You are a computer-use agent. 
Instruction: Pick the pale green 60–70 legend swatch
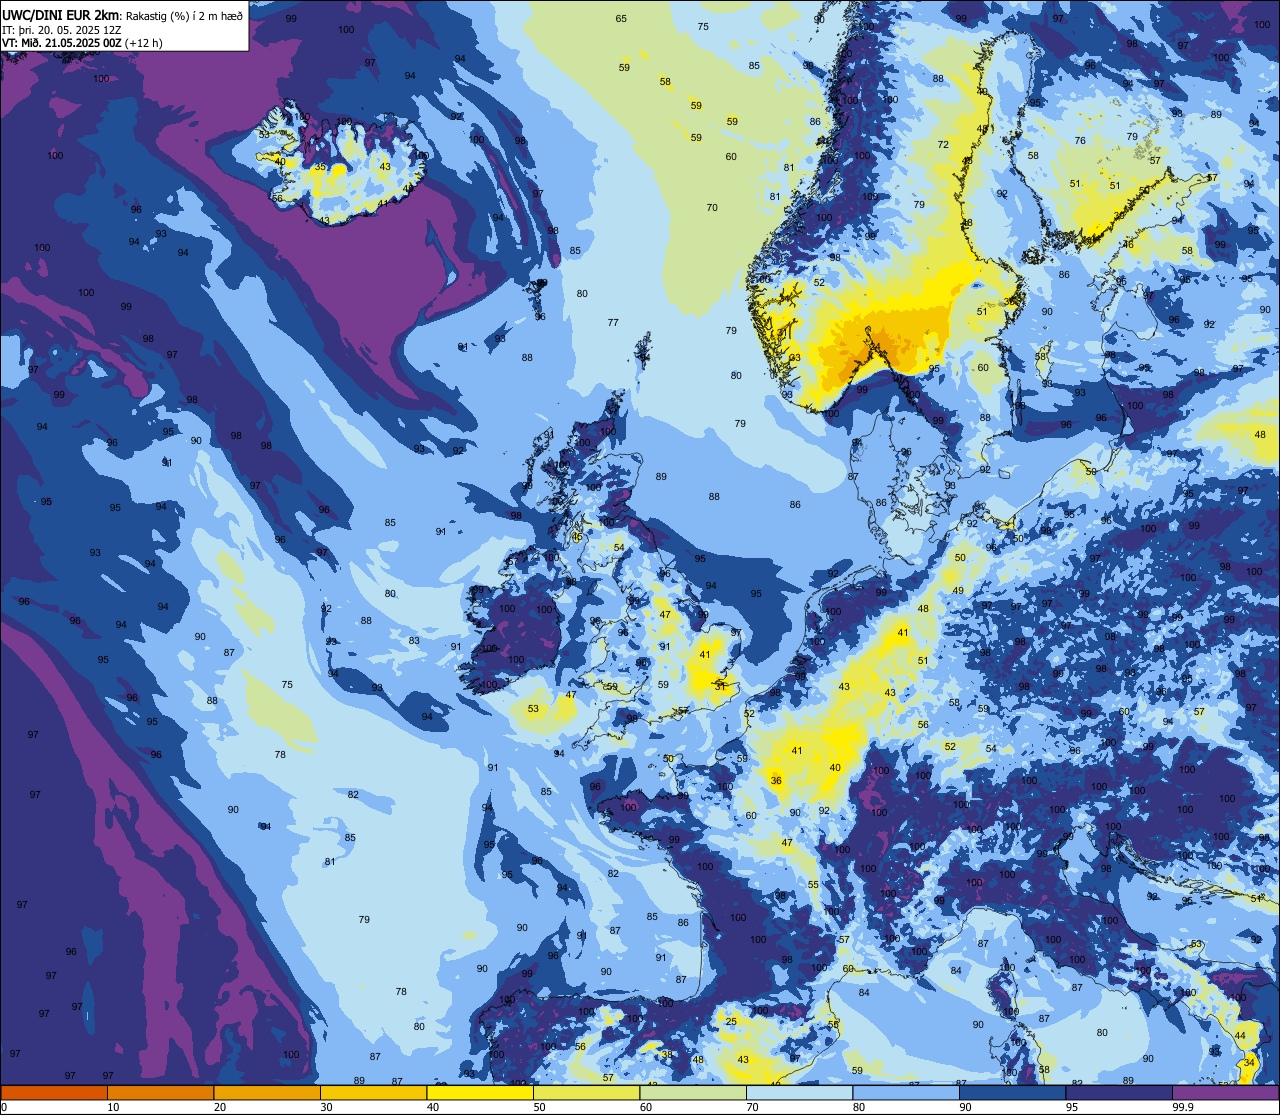click(693, 1092)
